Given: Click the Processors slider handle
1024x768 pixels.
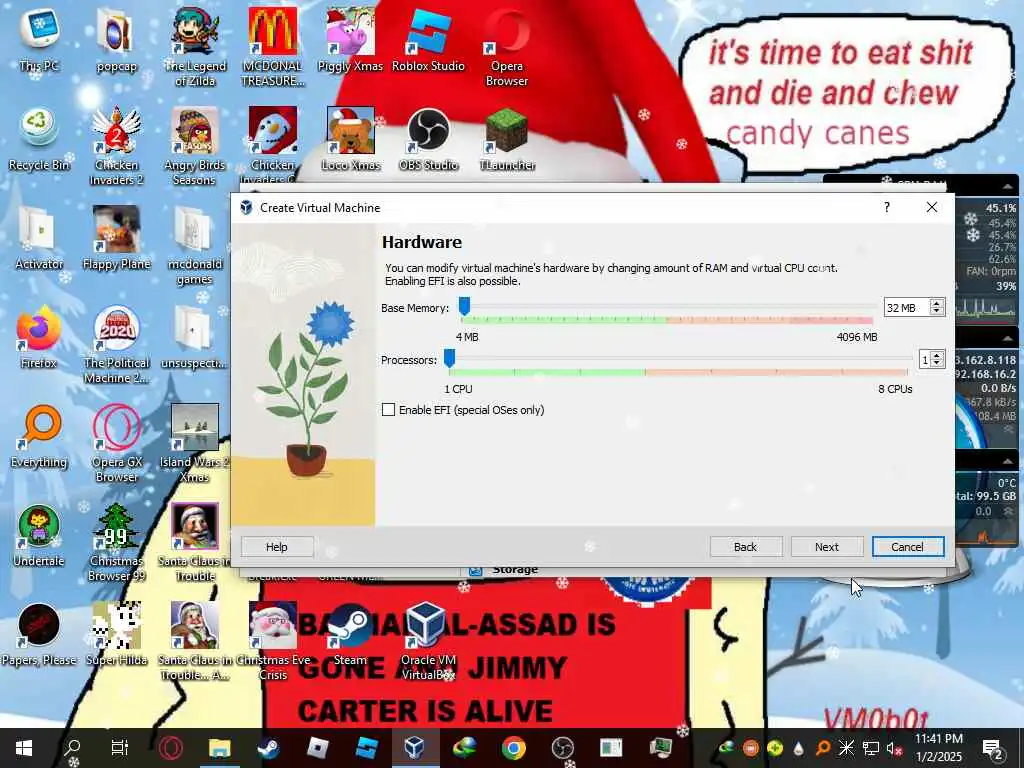Looking at the screenshot, I should click(x=449, y=358).
